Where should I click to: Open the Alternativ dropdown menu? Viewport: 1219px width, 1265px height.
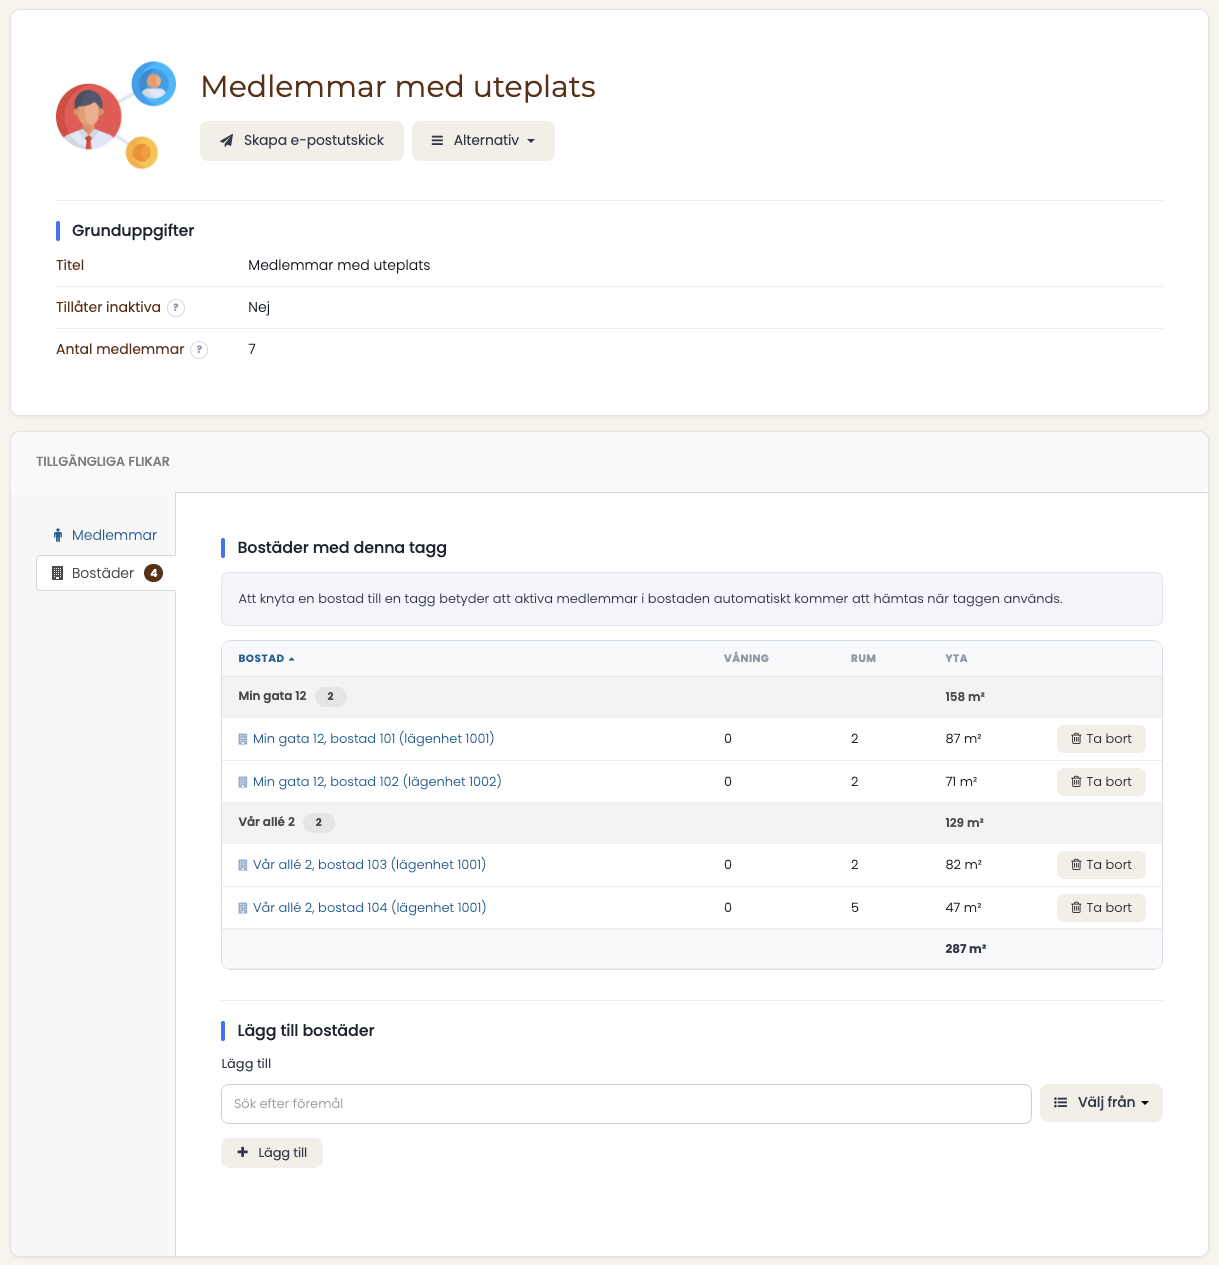tap(483, 141)
